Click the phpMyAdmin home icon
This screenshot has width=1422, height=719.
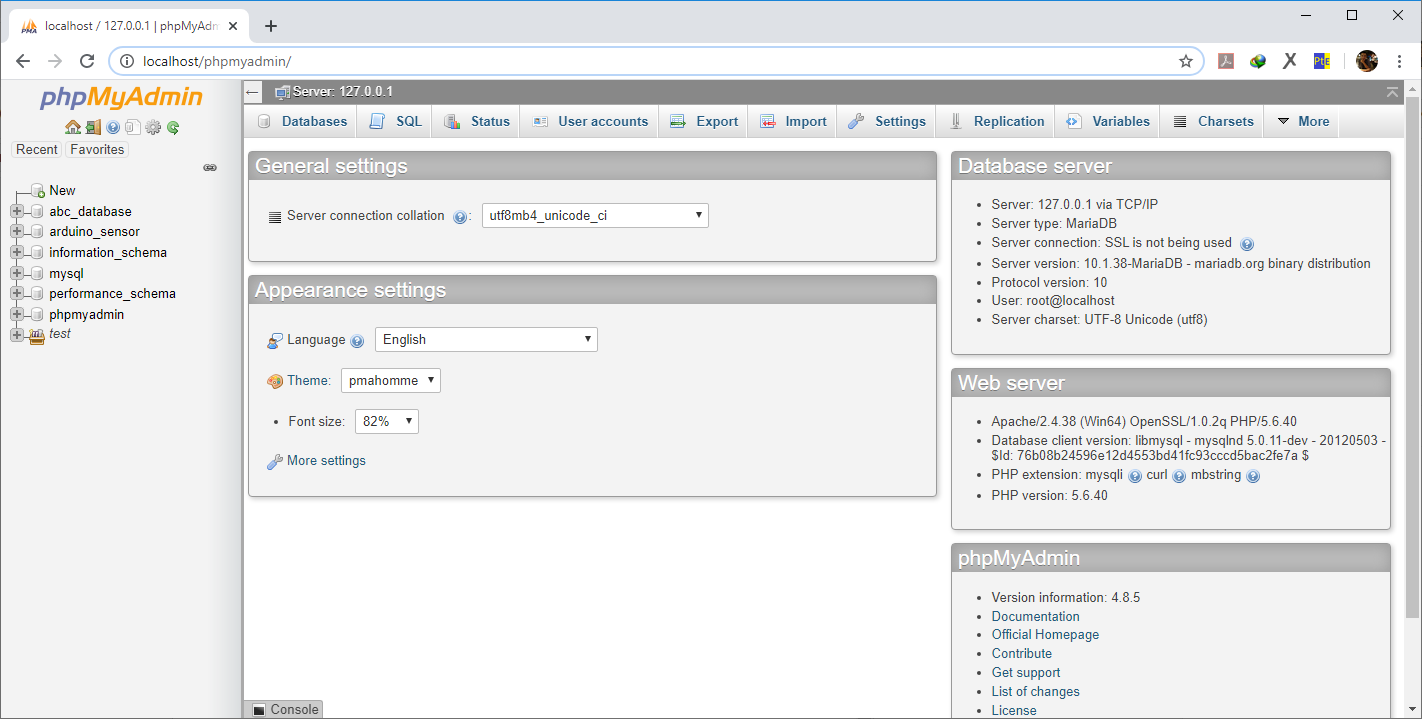pyautogui.click(x=74, y=127)
